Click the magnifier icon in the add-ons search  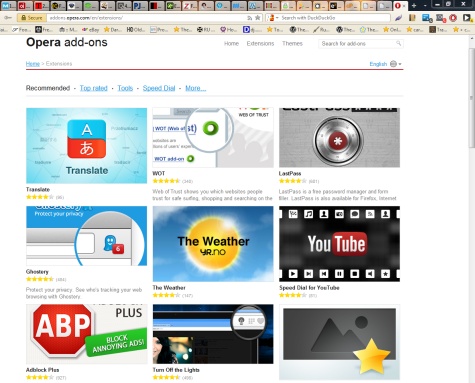(398, 43)
